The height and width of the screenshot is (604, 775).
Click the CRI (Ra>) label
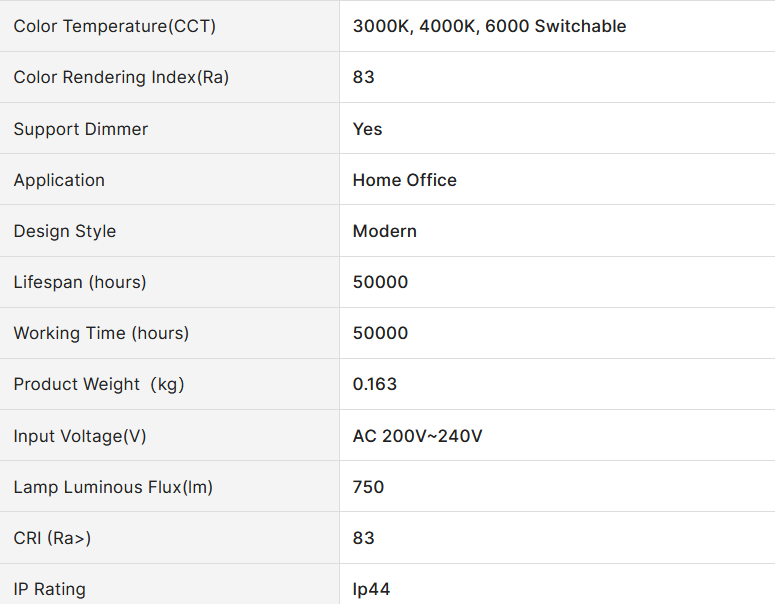(52, 538)
